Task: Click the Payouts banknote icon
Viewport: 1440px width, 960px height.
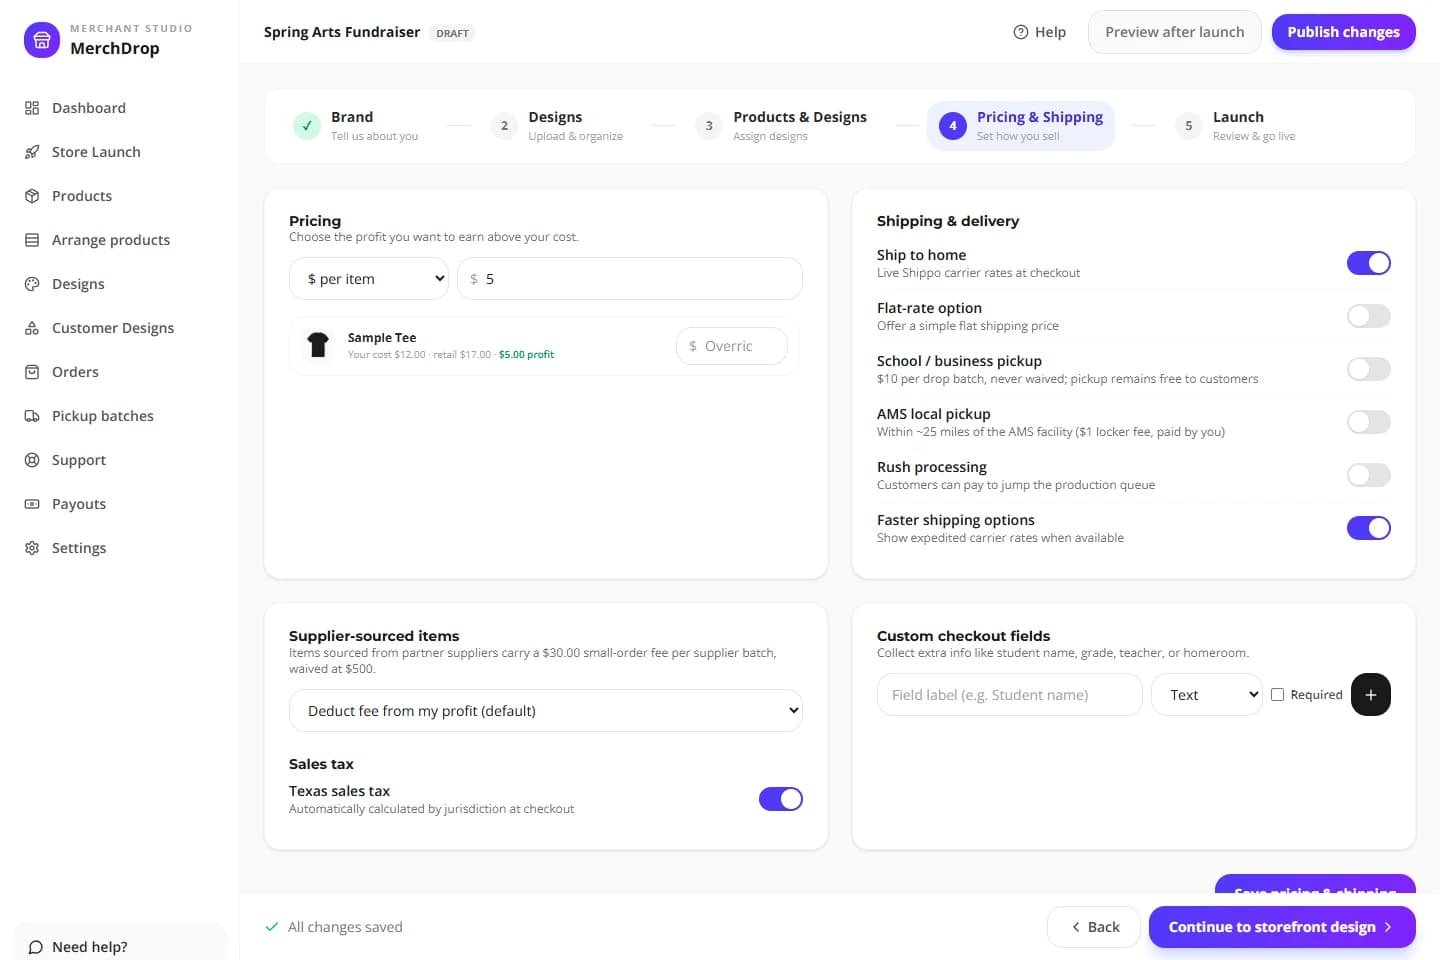Action: point(32,504)
